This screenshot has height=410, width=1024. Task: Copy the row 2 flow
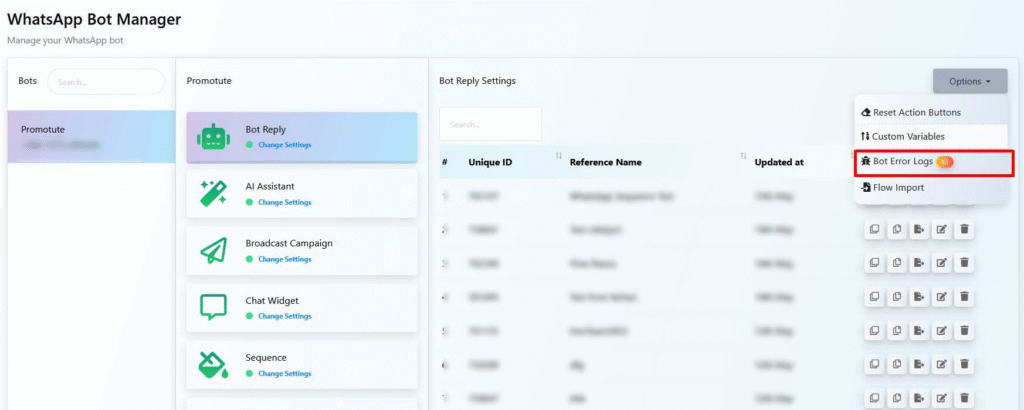897,229
